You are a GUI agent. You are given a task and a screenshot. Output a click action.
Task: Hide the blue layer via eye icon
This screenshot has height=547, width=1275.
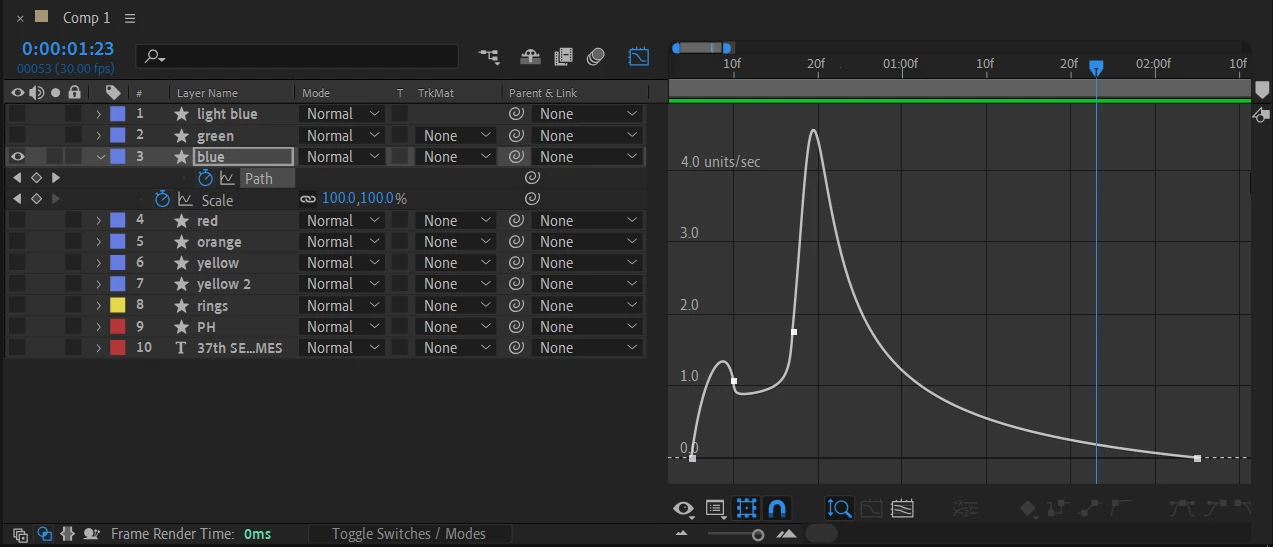click(17, 156)
